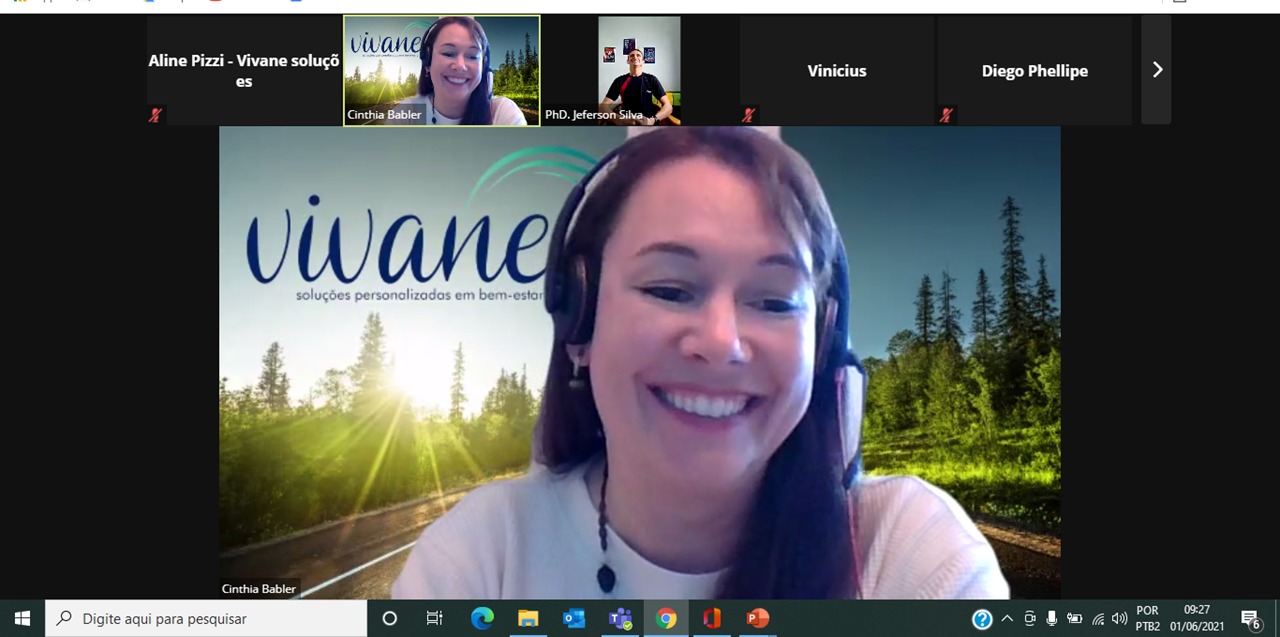Open File Explorer from taskbar
This screenshot has height=637, width=1280.
click(528, 619)
